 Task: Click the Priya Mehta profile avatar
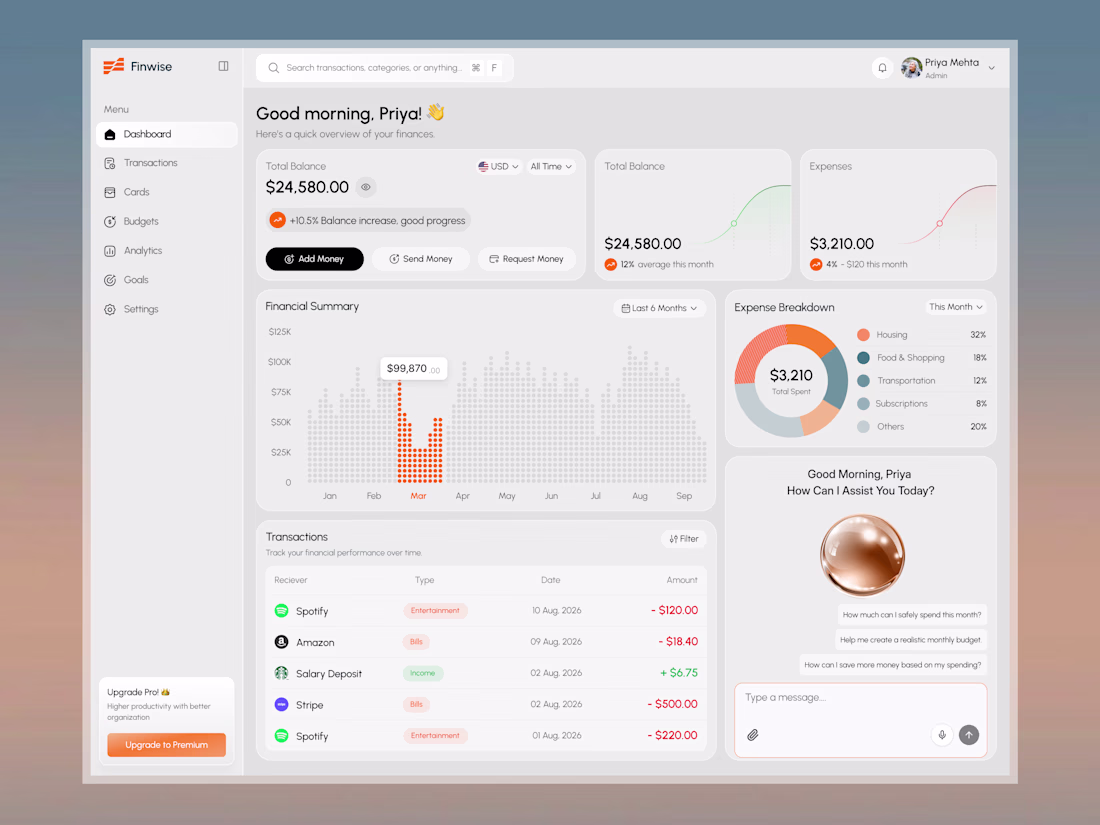coord(911,68)
